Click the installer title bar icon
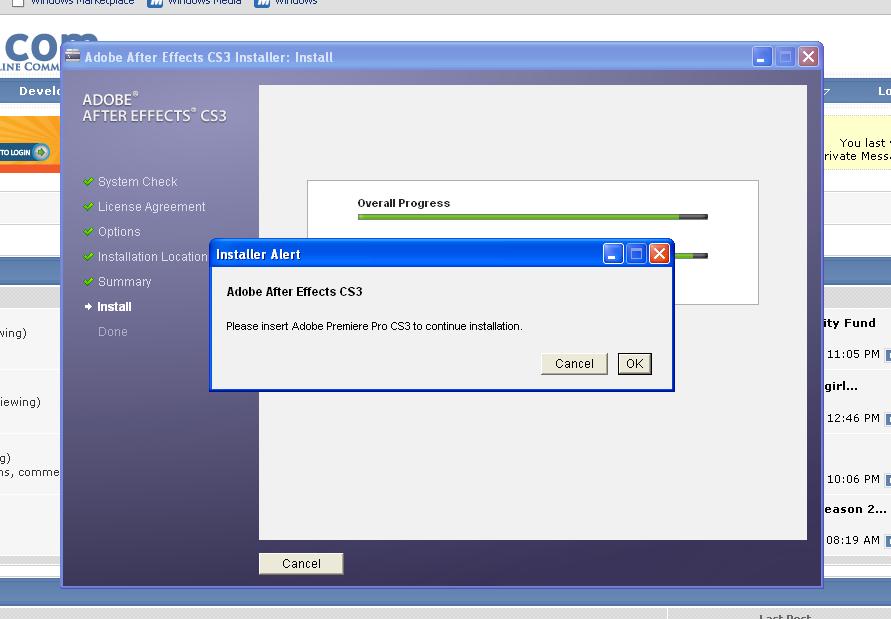 coord(72,55)
